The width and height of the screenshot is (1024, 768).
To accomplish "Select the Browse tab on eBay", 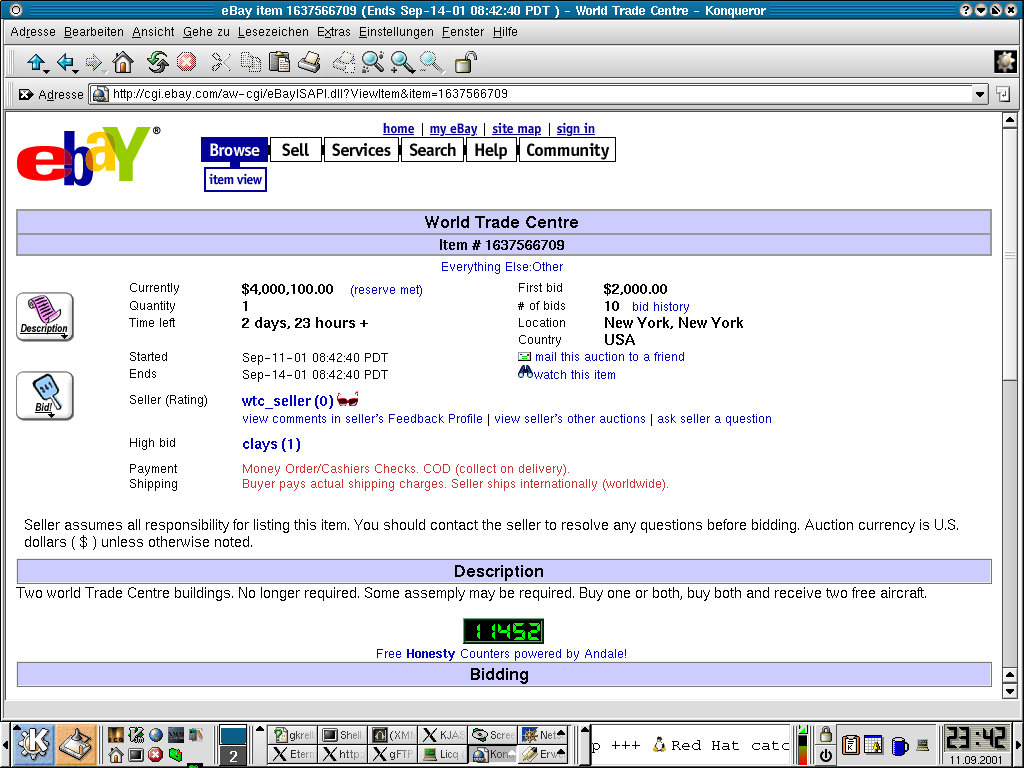I will (x=234, y=150).
